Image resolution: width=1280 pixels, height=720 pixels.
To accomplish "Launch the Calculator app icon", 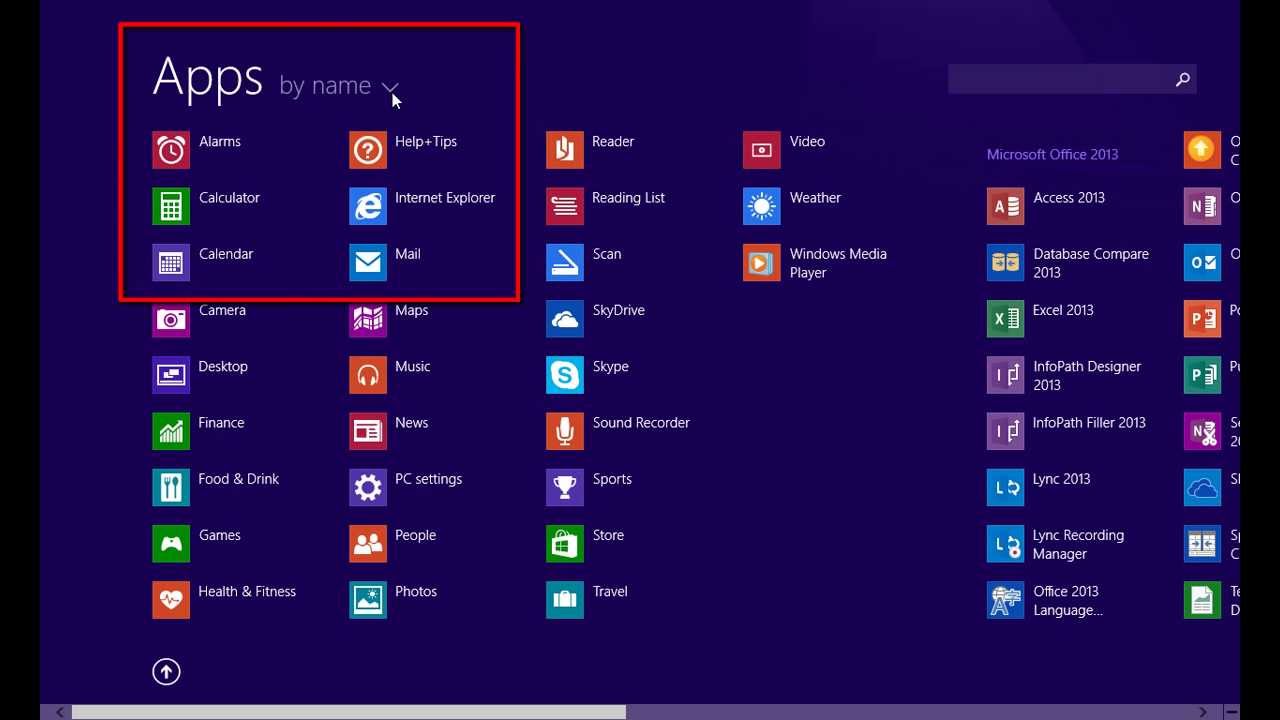I will (171, 206).
